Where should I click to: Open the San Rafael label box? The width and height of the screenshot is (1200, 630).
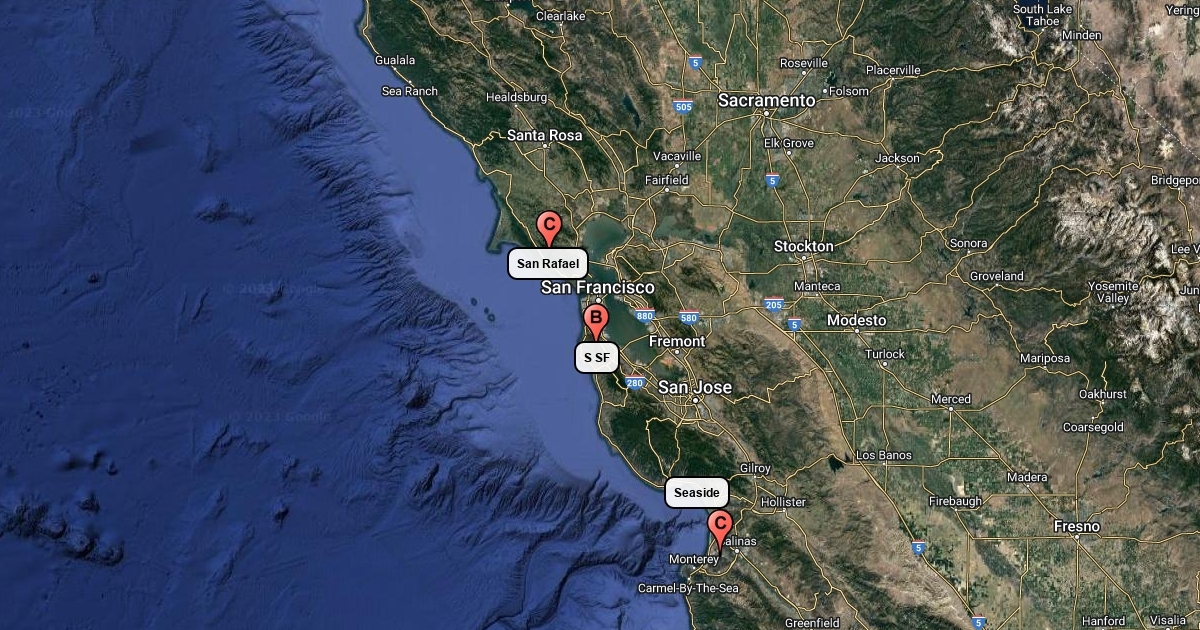click(x=548, y=264)
